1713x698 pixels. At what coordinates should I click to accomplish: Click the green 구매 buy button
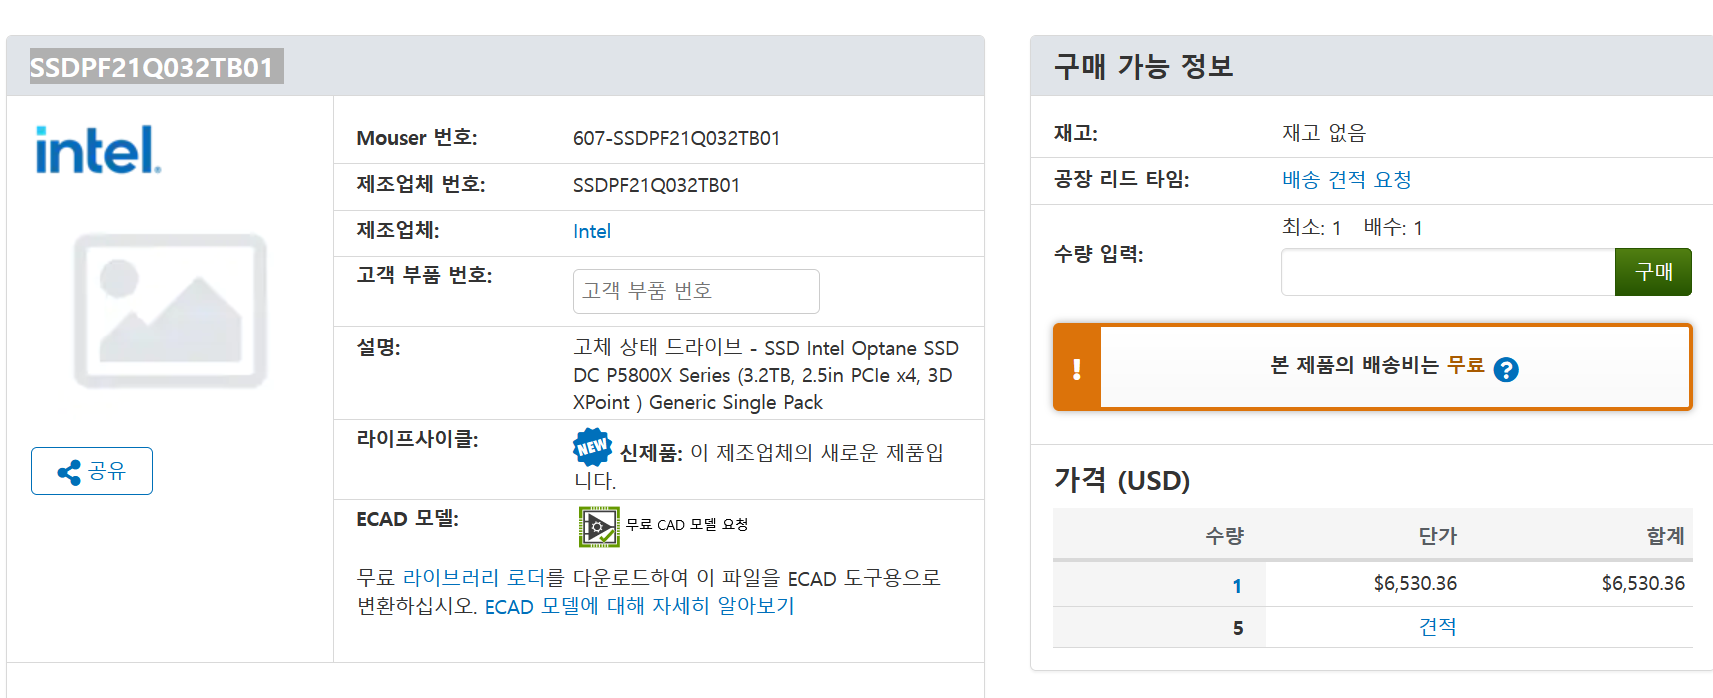tap(1653, 272)
